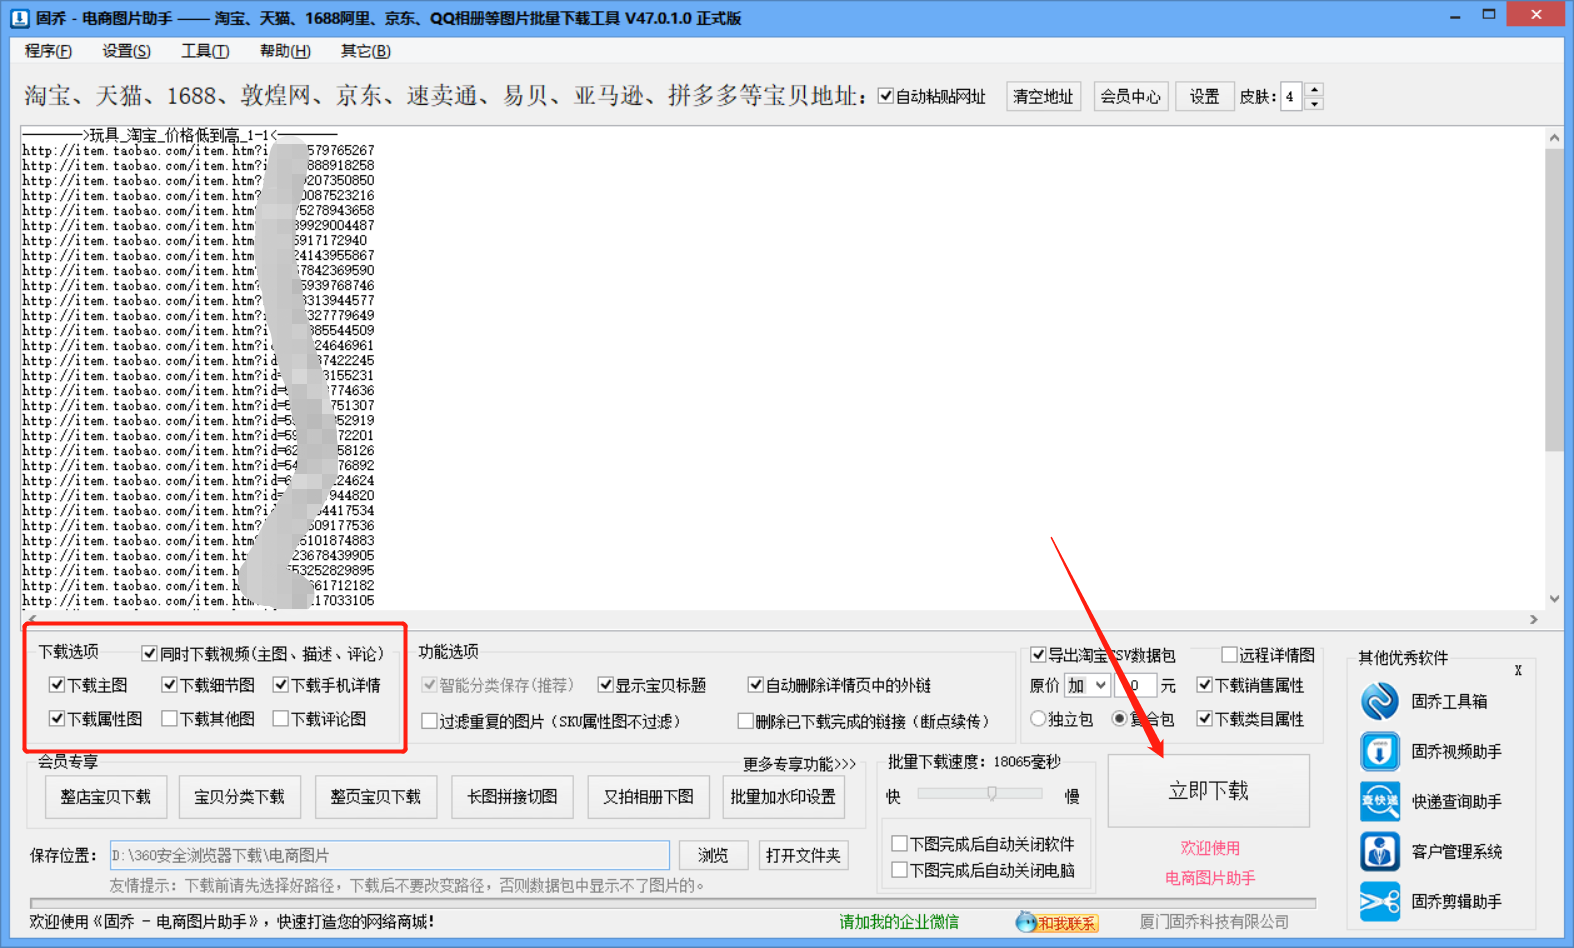
Task: Click 宝贝分类下载 button
Action: click(240, 797)
